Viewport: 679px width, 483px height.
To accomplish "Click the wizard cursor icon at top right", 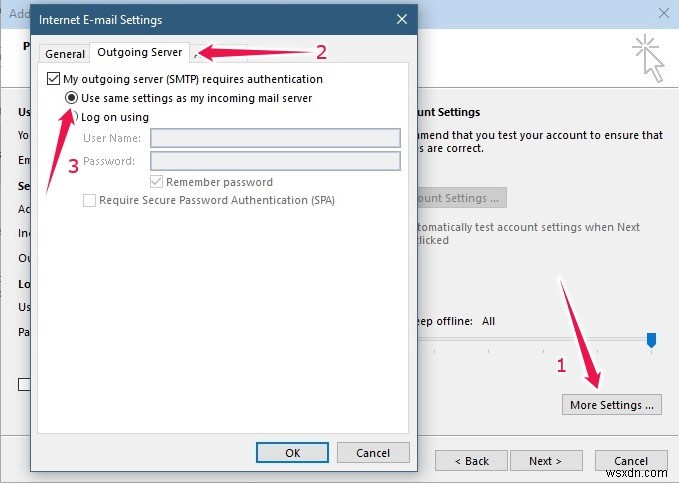I will pyautogui.click(x=647, y=58).
